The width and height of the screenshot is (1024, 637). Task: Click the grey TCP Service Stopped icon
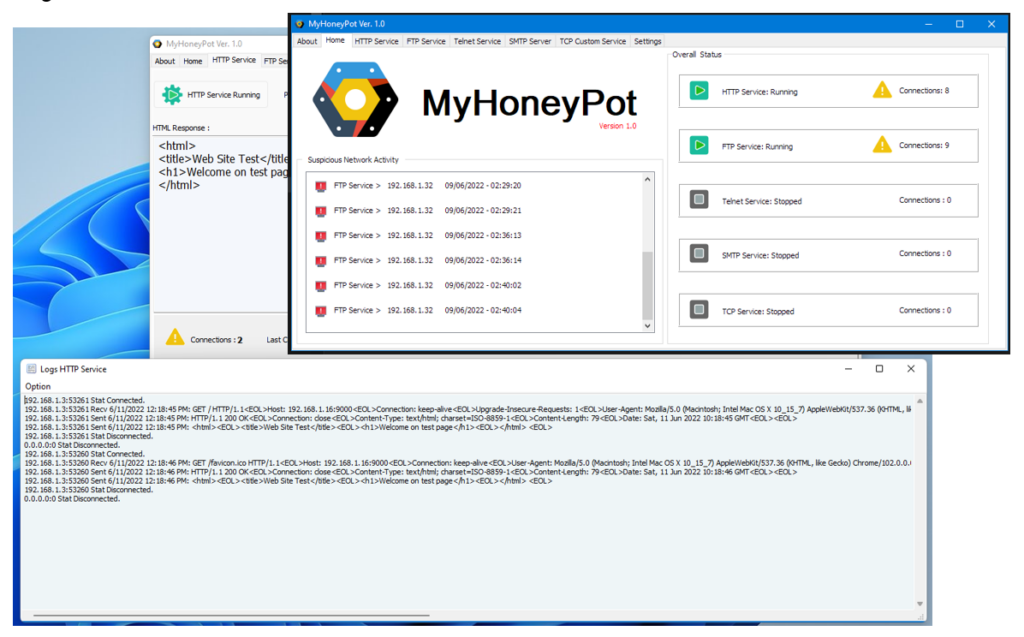(699, 309)
